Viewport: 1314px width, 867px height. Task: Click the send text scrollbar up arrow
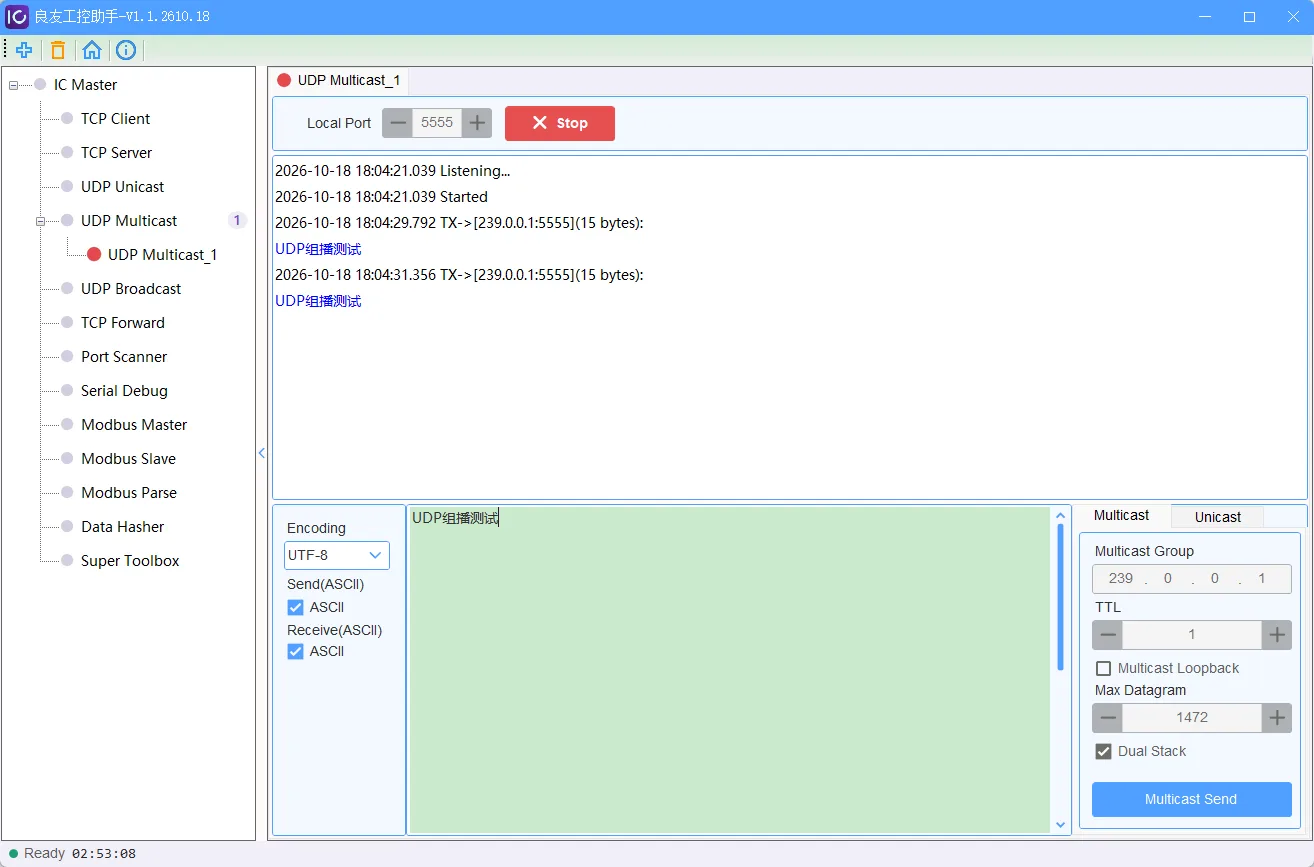pyautogui.click(x=1061, y=516)
